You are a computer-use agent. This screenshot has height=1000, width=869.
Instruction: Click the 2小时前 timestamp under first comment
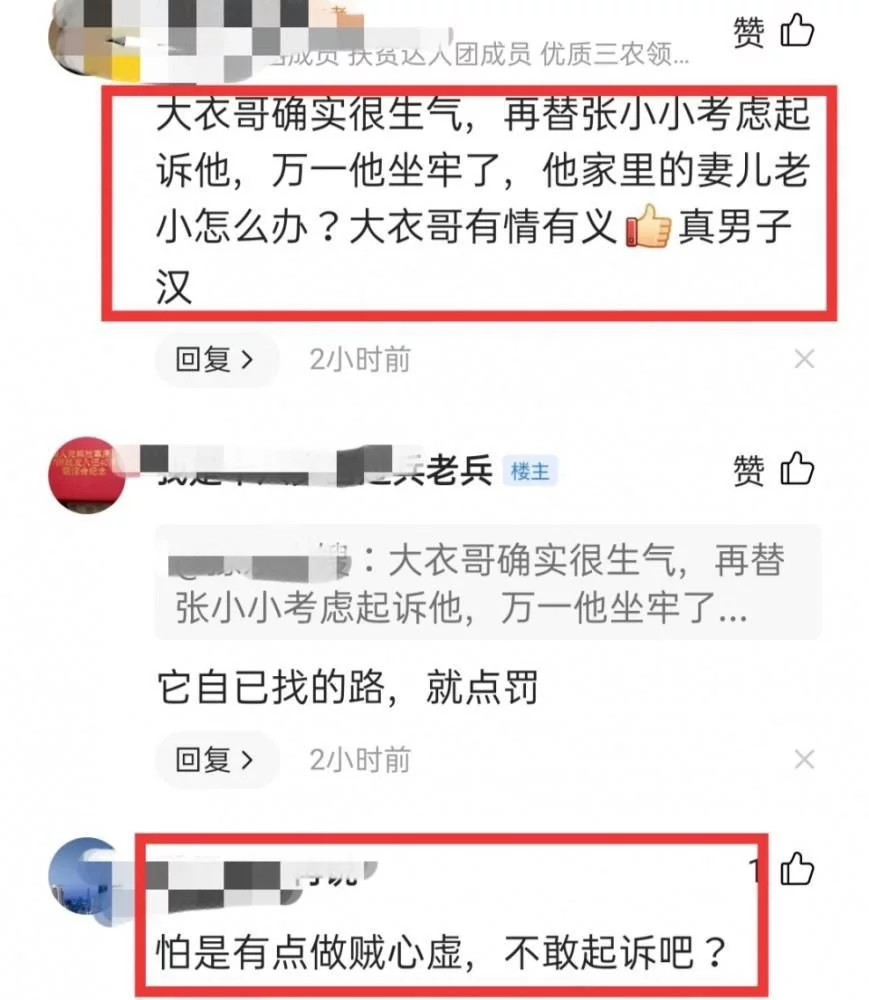360,360
